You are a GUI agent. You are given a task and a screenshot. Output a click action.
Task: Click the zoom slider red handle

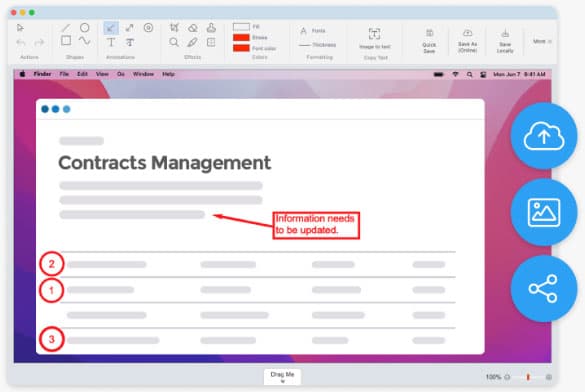528,377
